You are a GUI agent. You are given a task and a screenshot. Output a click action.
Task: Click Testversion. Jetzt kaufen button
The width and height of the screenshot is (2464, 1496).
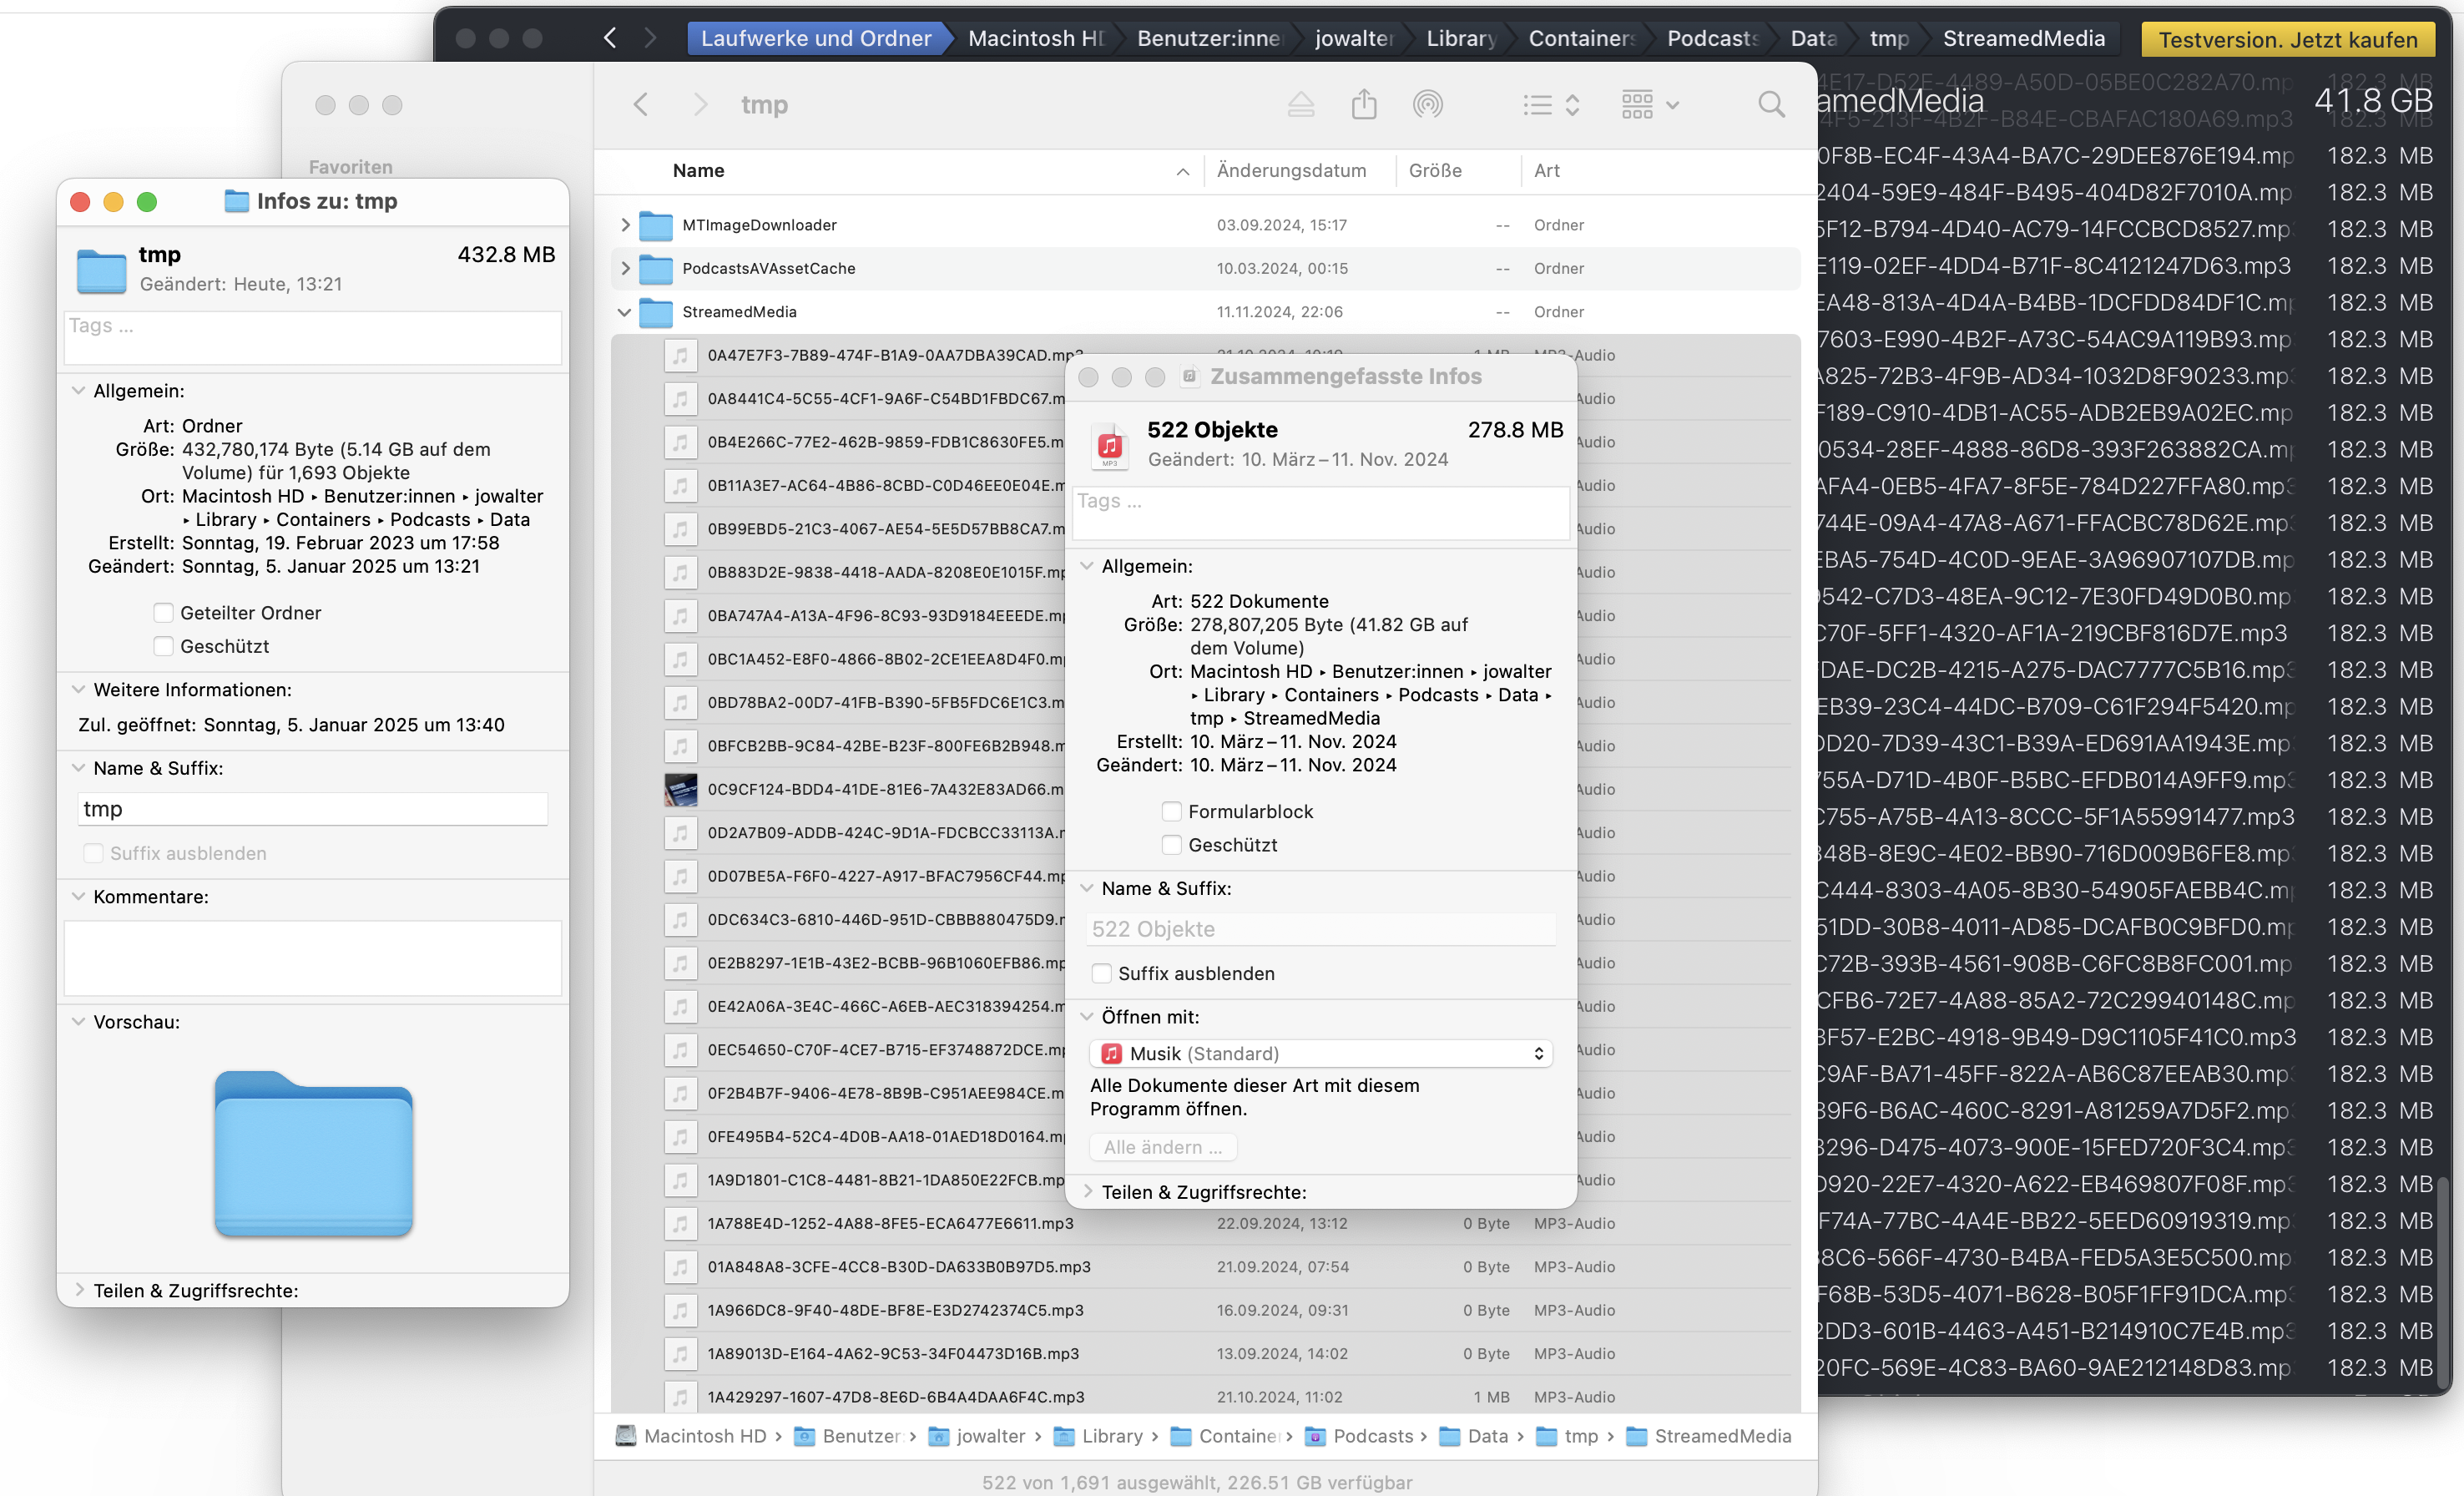pyautogui.click(x=2287, y=39)
